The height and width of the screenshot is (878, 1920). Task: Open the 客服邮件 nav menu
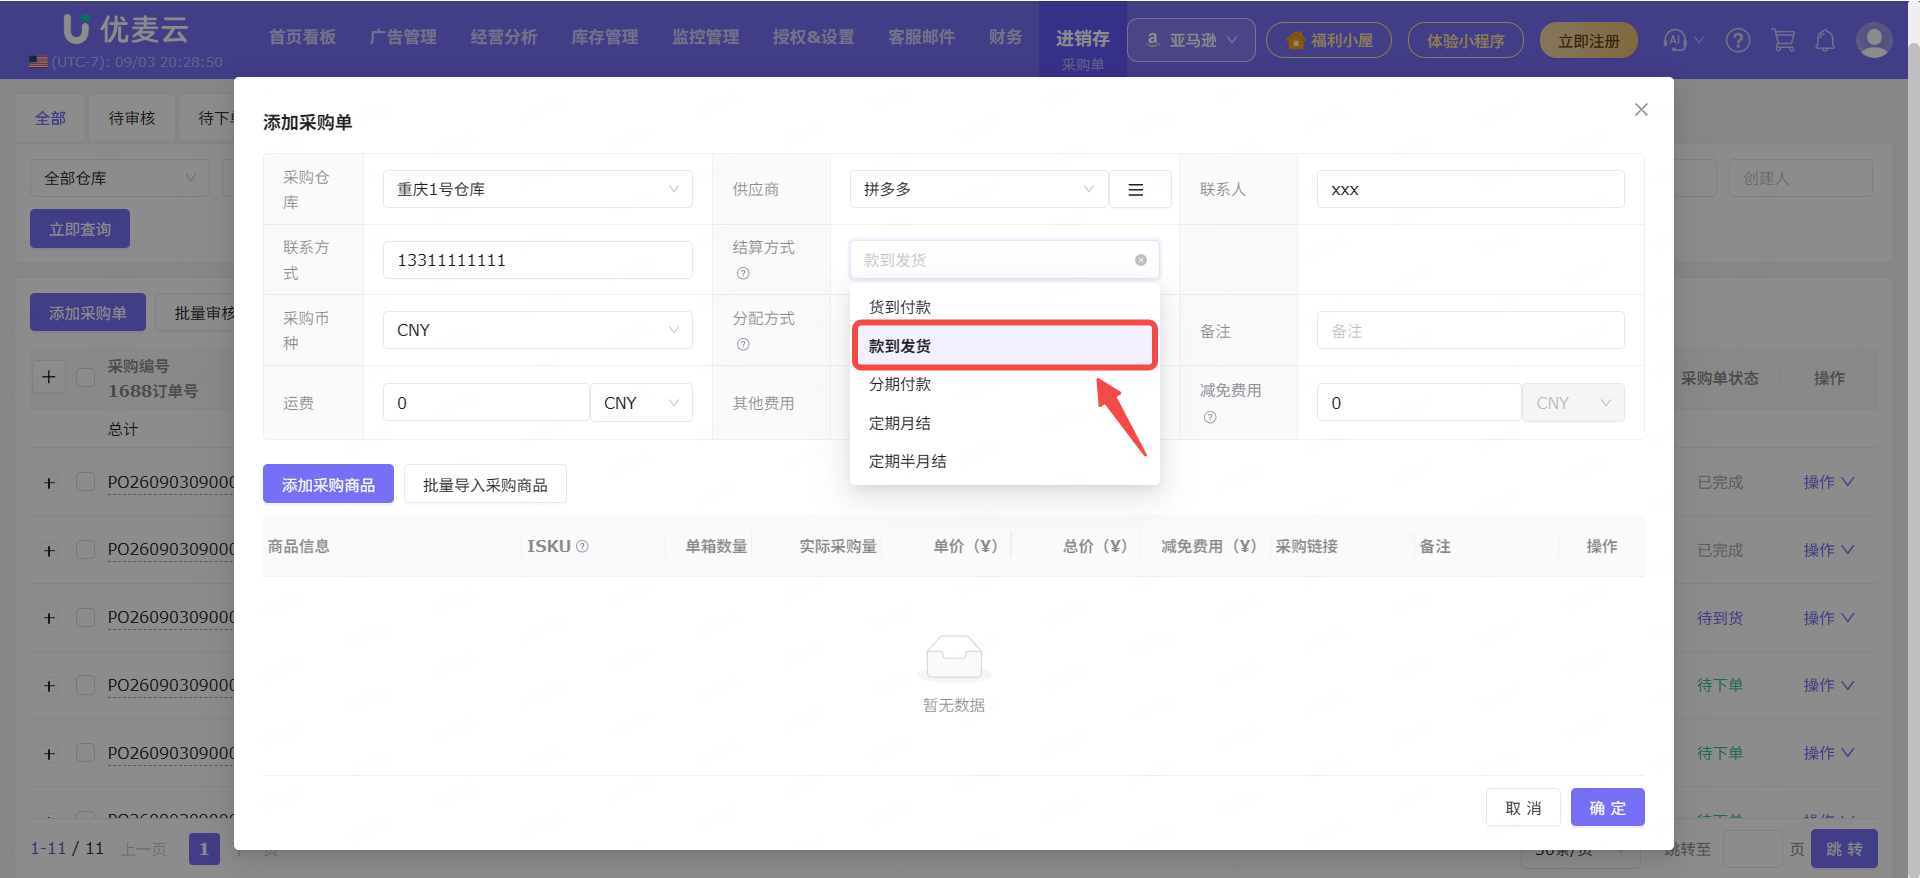(921, 37)
